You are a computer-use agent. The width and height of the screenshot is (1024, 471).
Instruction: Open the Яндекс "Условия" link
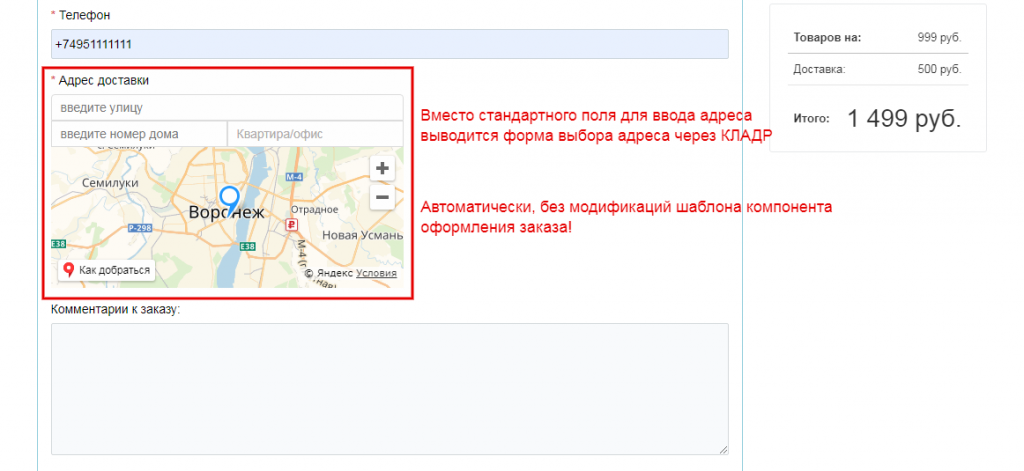coord(376,273)
